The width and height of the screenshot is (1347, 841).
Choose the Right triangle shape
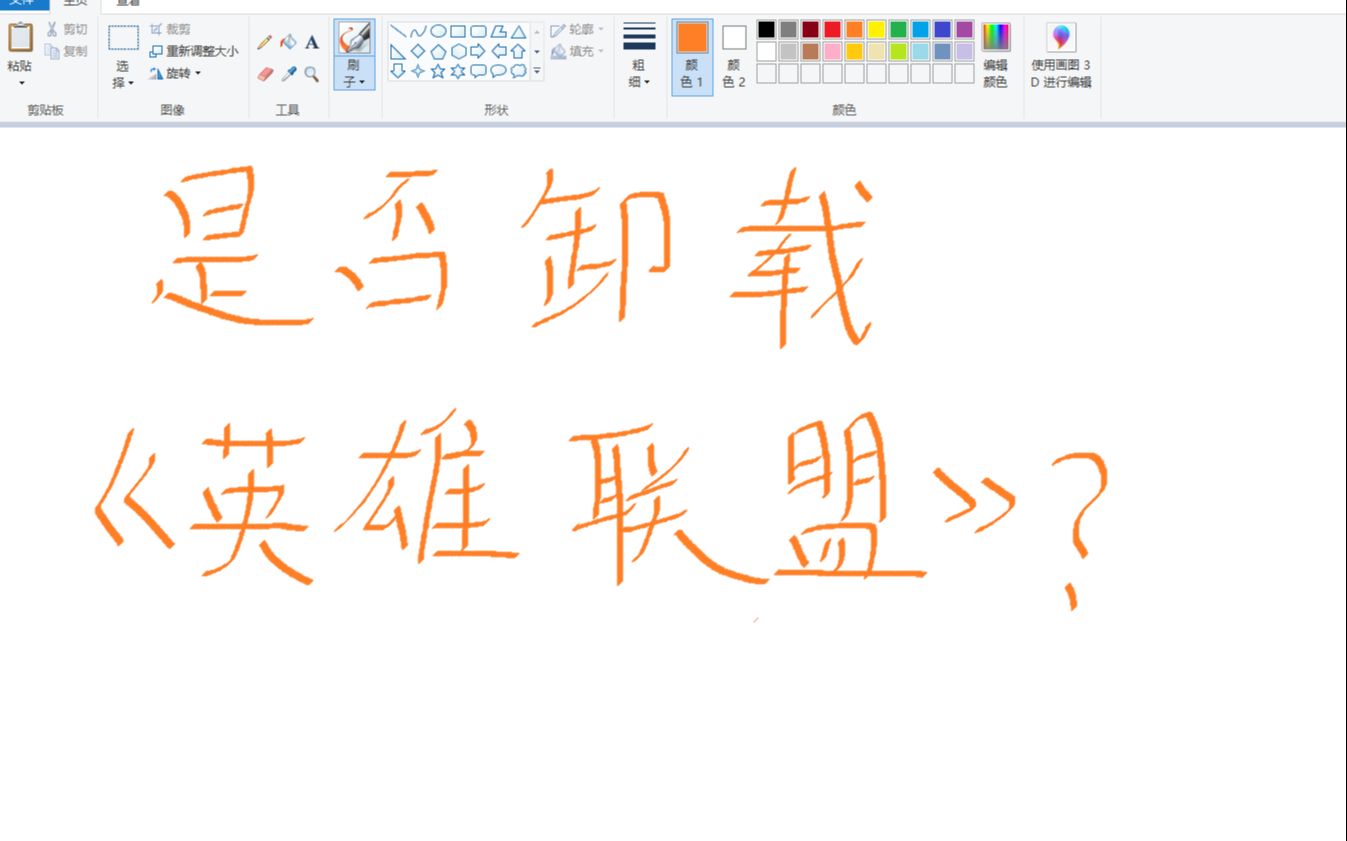click(398, 51)
